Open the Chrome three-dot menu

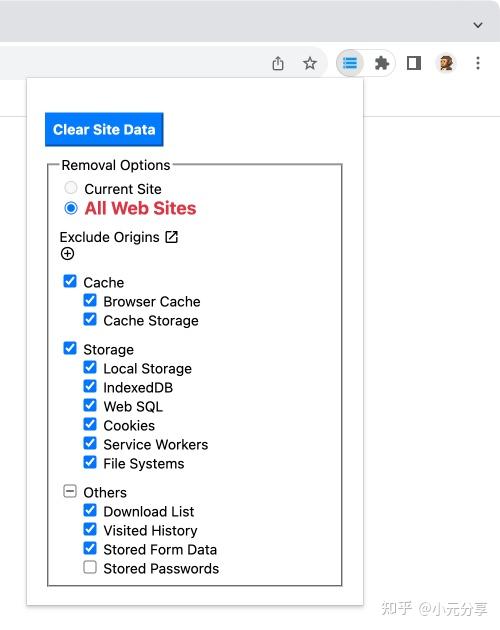[x=478, y=63]
